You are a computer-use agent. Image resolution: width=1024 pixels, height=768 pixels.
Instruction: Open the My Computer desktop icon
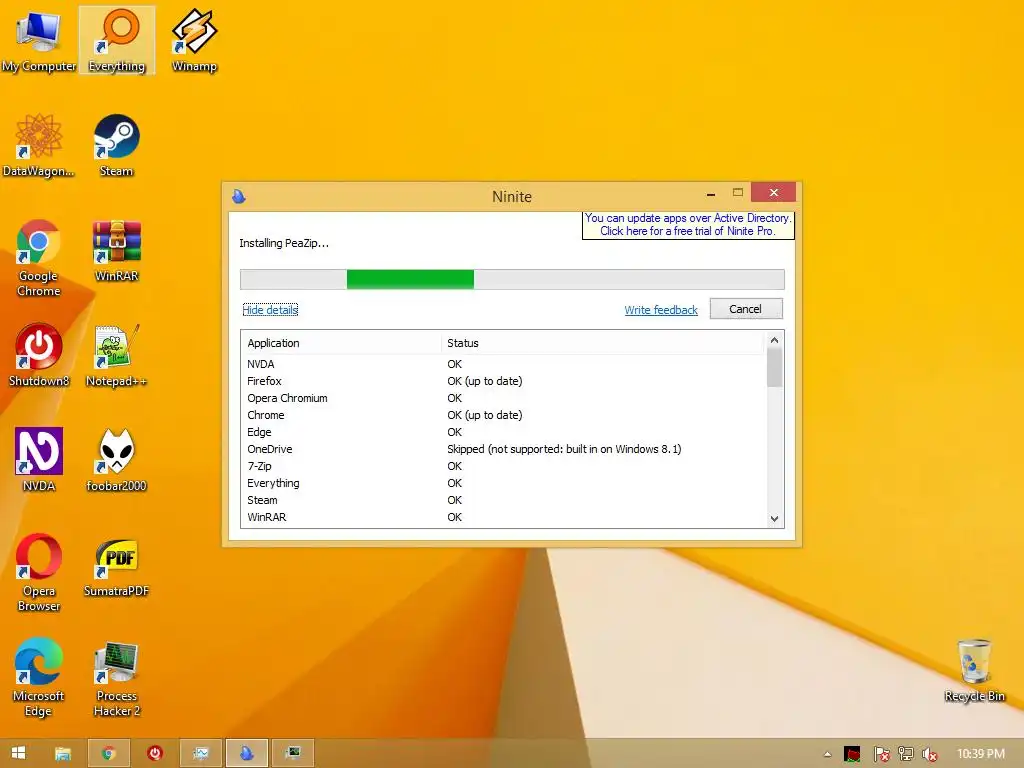pos(39,41)
